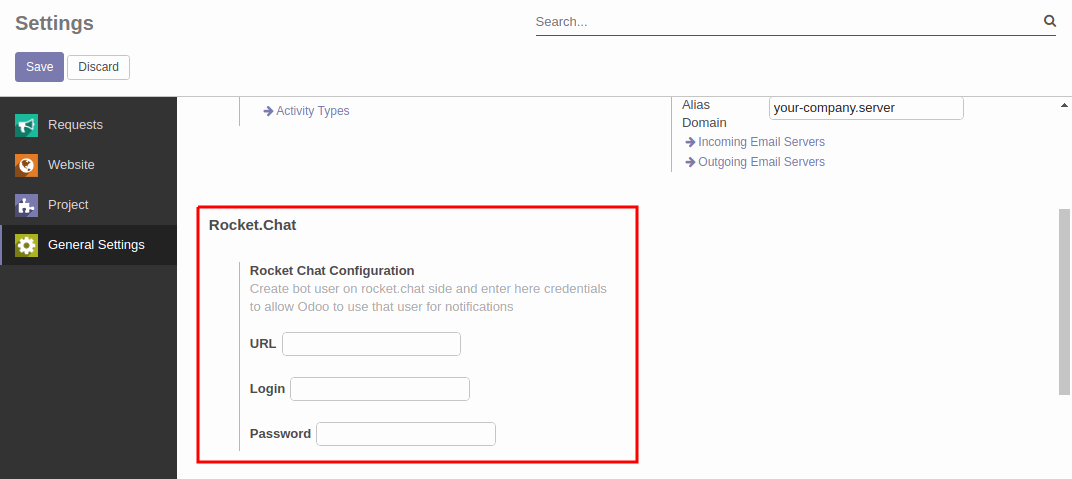Click the Rocket.Chat section heading

click(x=252, y=225)
